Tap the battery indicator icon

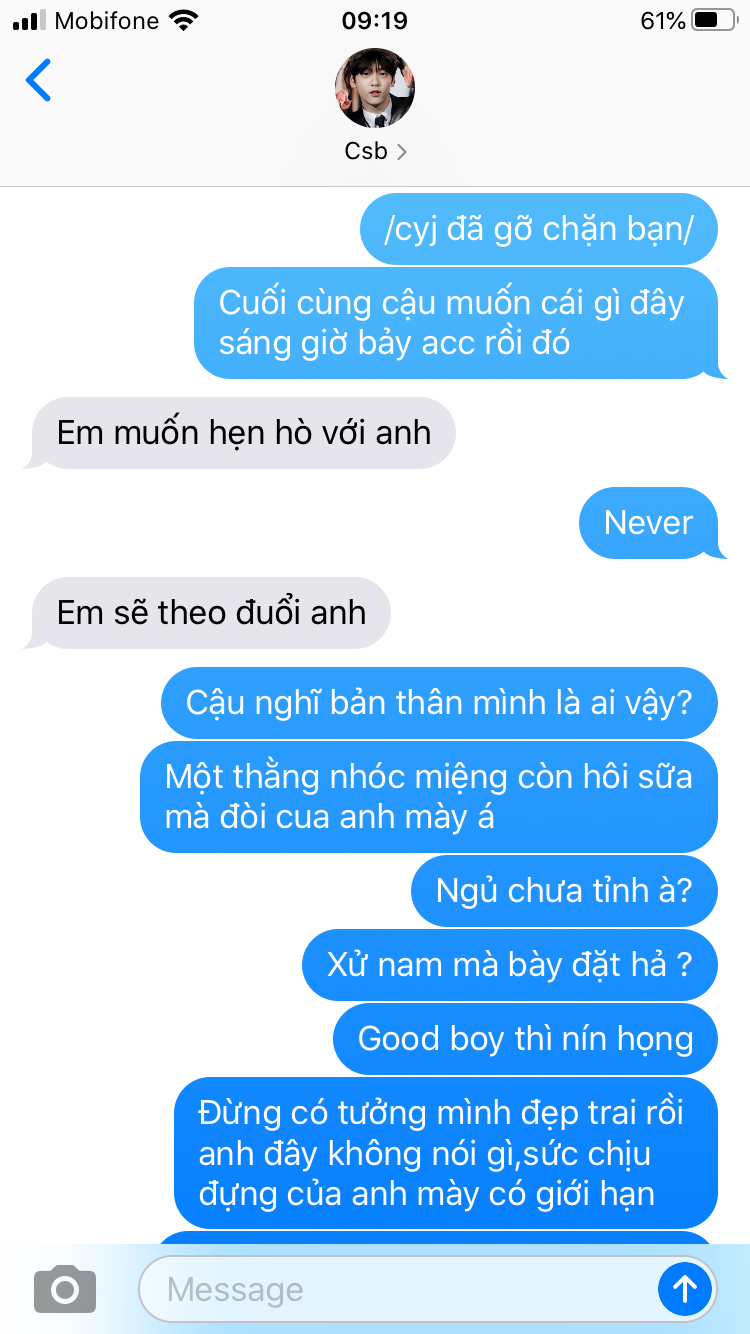[x=713, y=20]
